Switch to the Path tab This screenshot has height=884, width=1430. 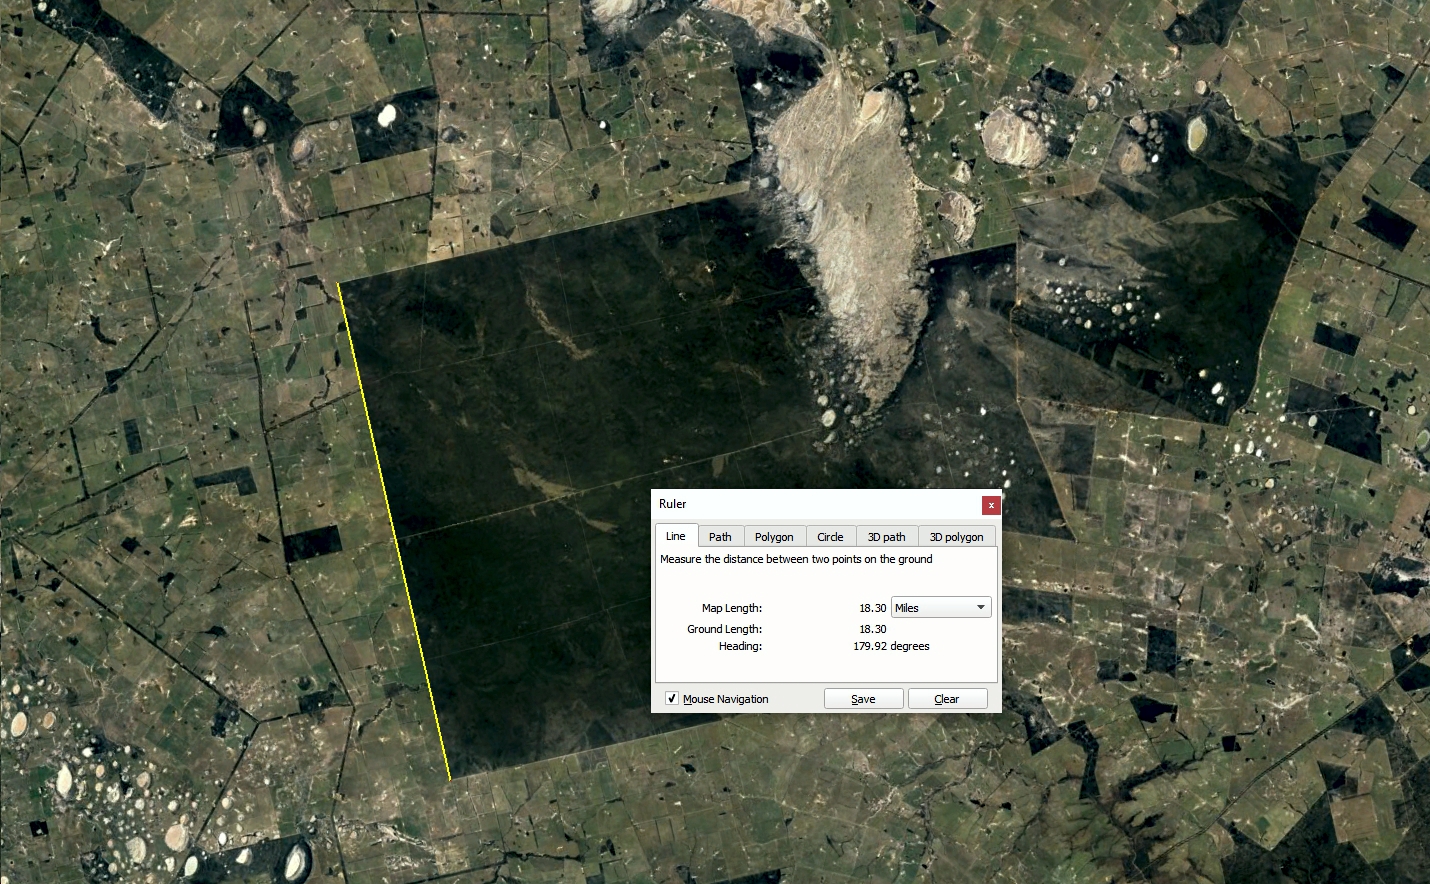click(720, 537)
